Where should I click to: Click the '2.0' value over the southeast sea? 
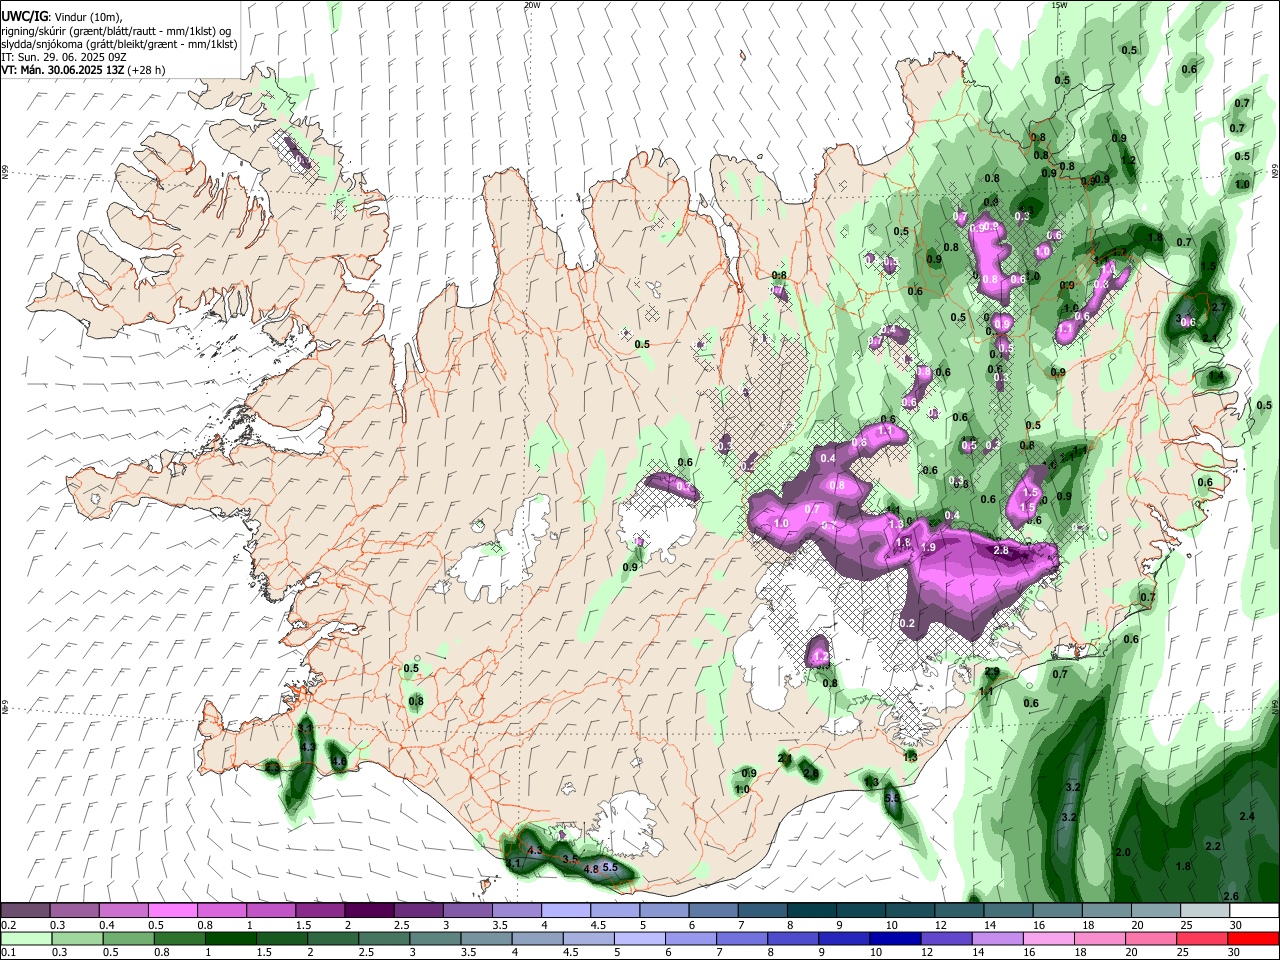pyautogui.click(x=1123, y=852)
